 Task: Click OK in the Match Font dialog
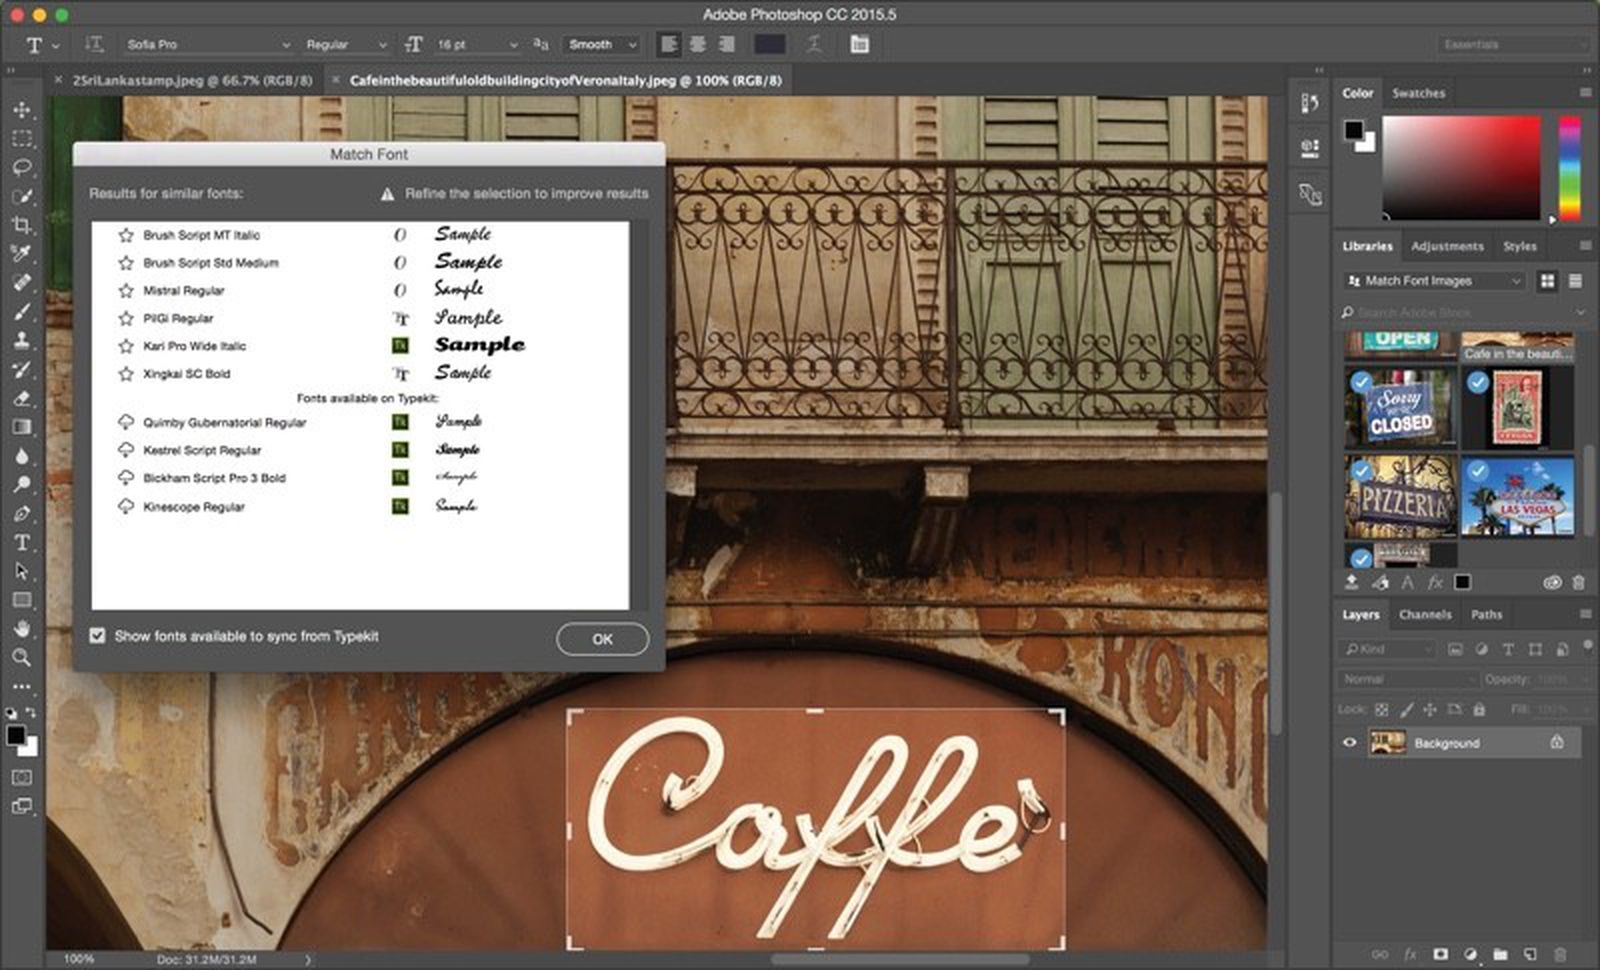pos(601,639)
